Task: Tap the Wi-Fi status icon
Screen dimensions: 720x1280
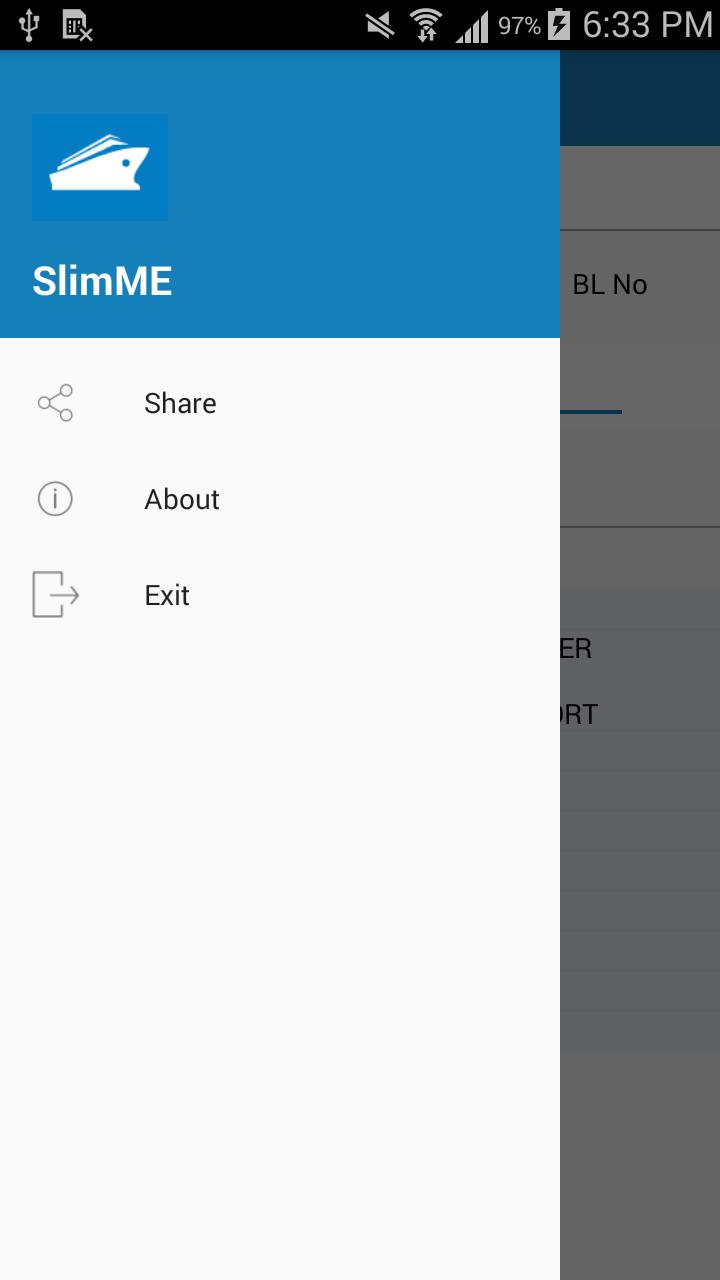Action: [x=426, y=25]
